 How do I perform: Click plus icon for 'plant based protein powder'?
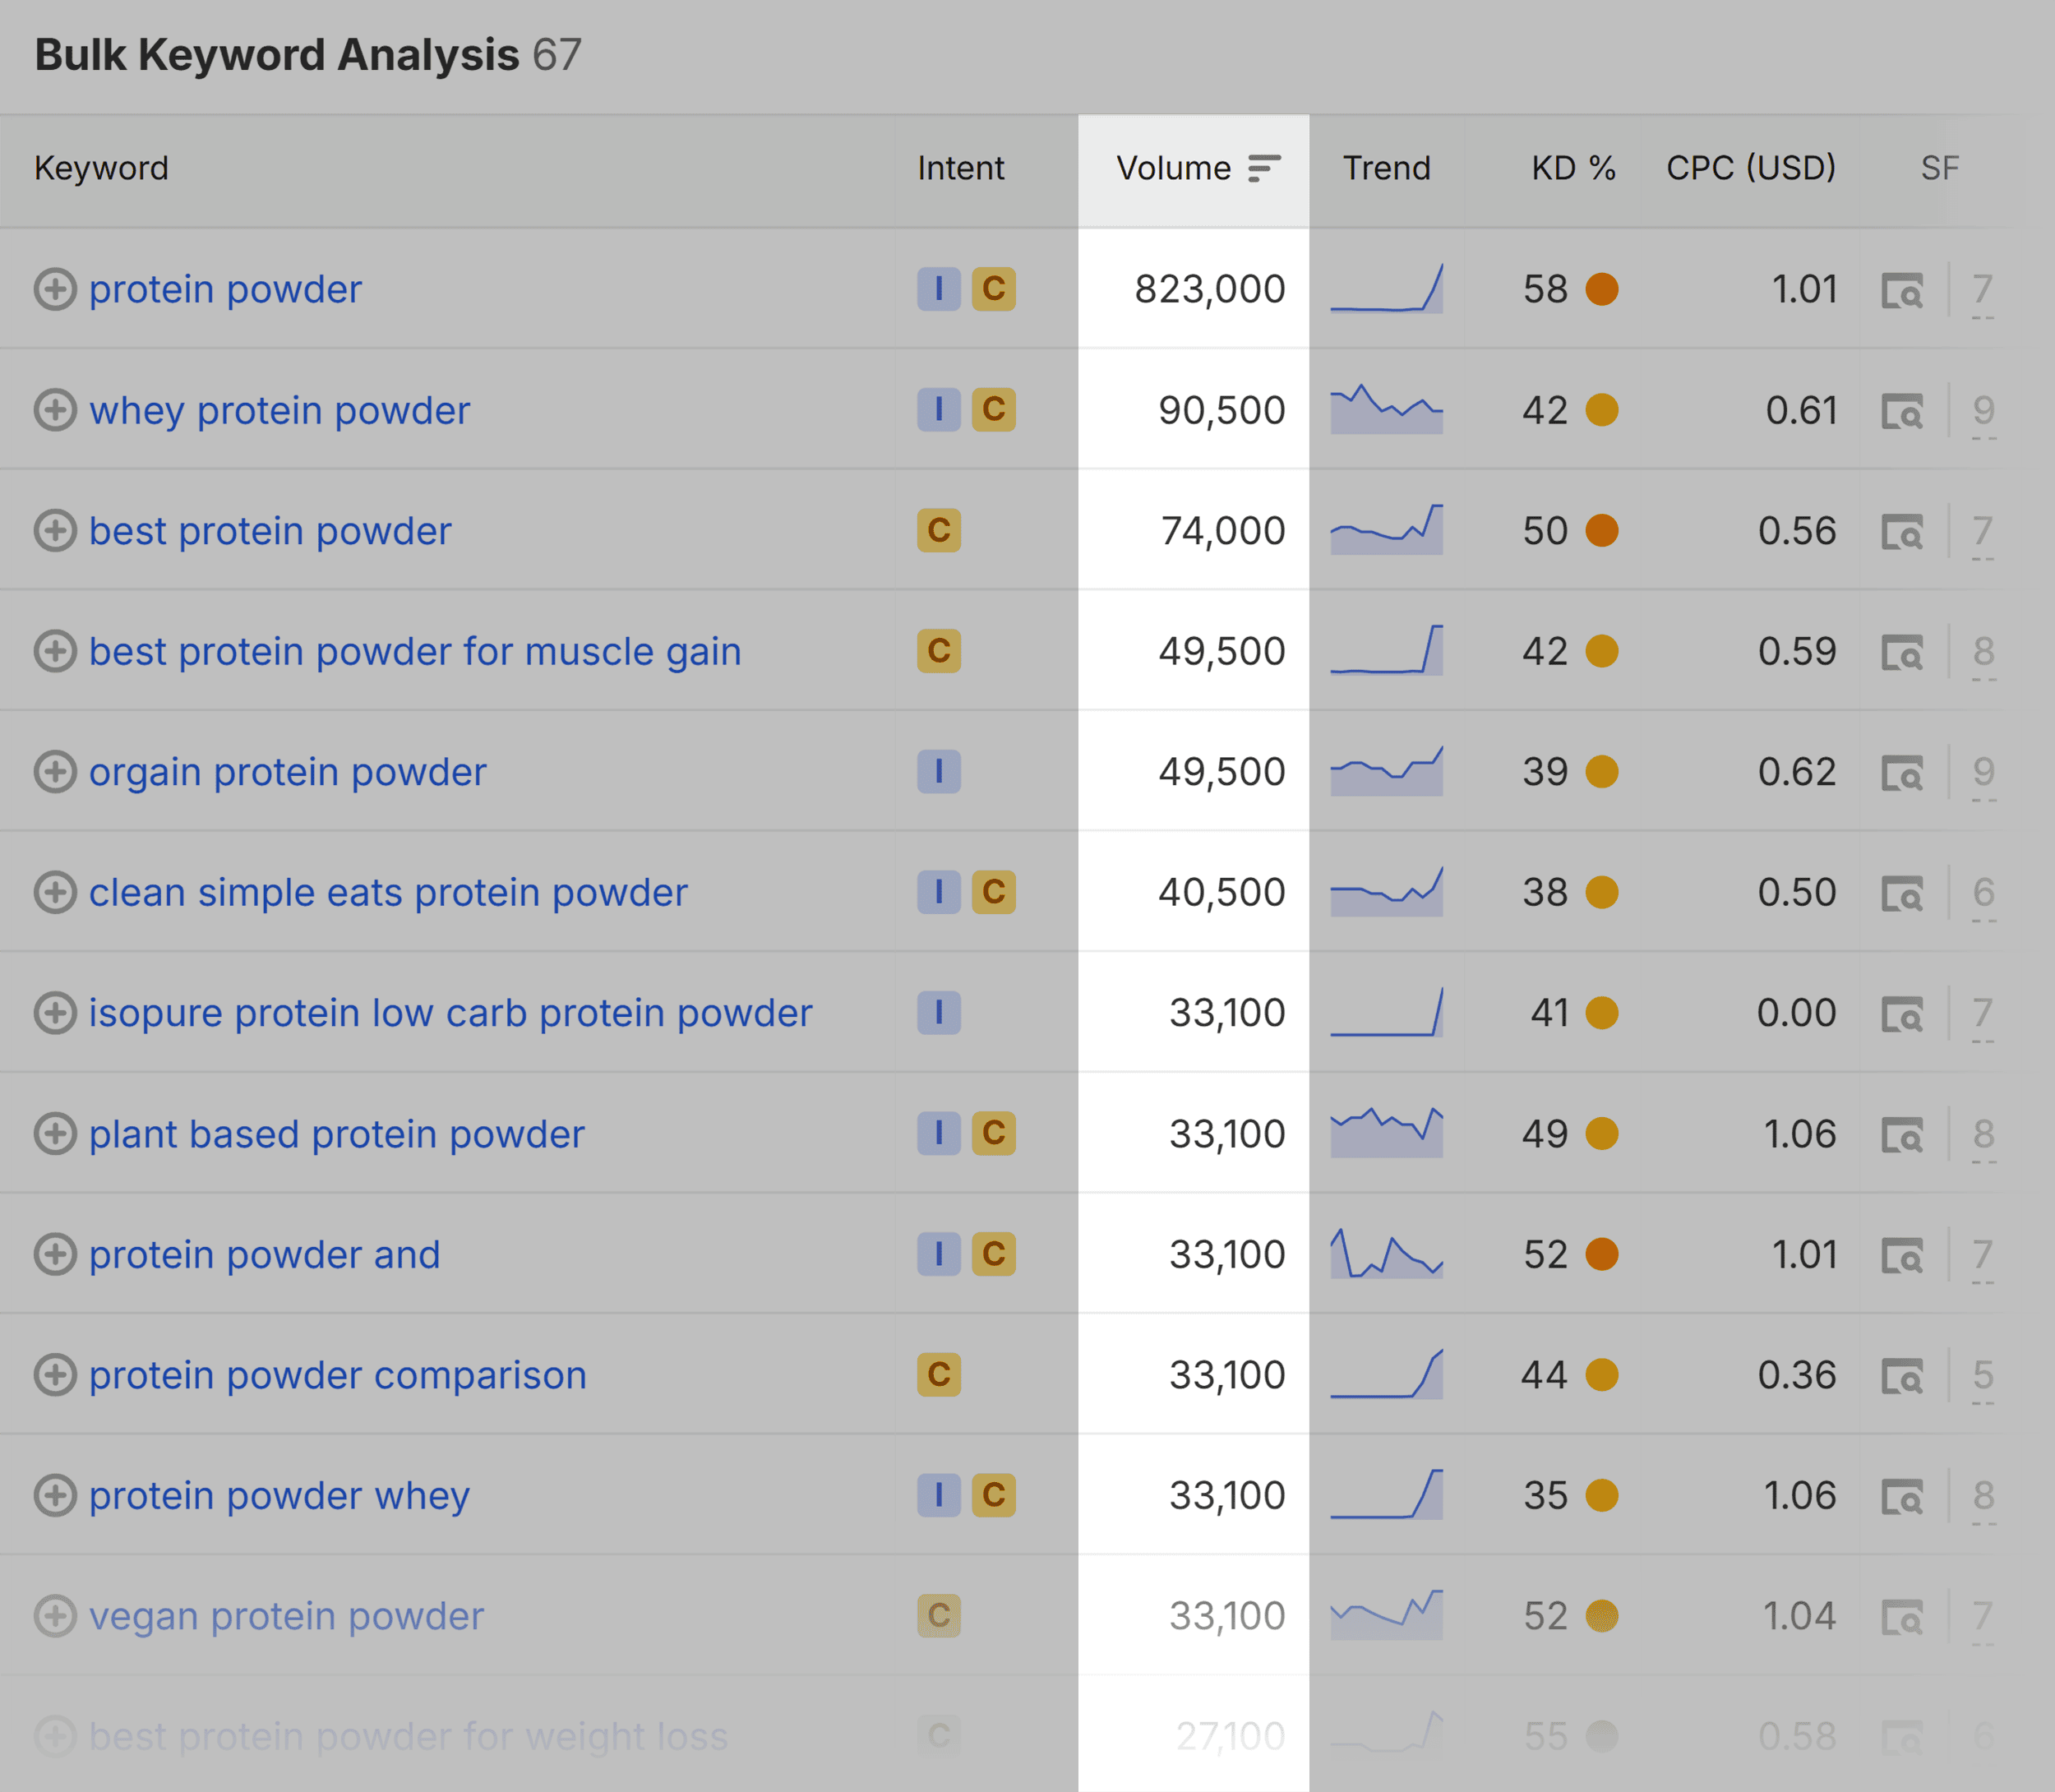pyautogui.click(x=55, y=1133)
